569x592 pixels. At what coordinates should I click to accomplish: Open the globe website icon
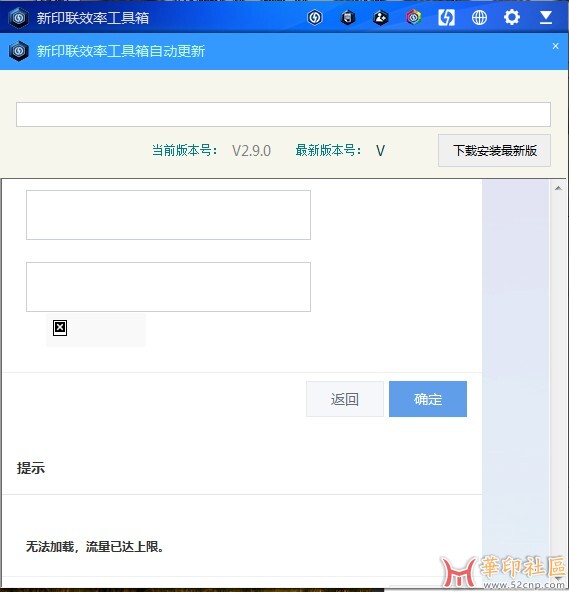click(479, 17)
